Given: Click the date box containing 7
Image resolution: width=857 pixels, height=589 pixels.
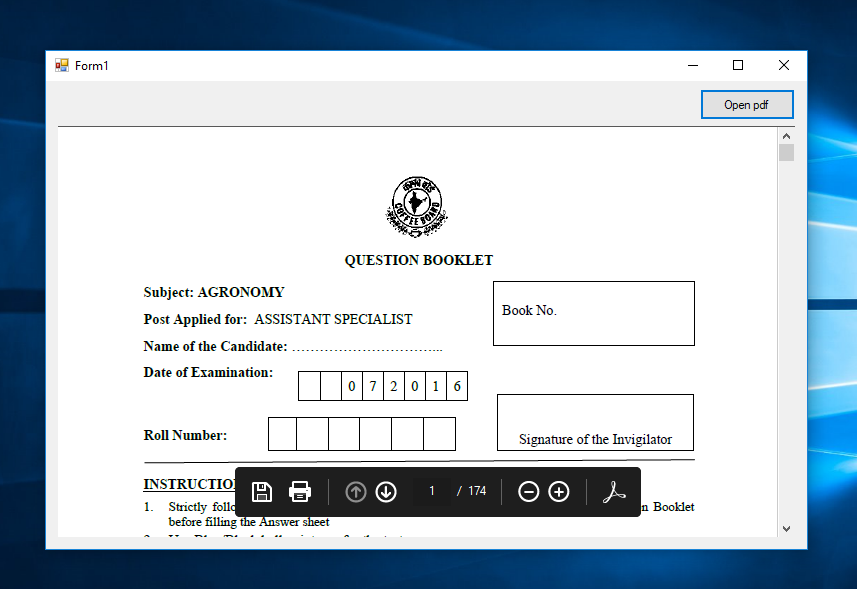Looking at the screenshot, I should (x=373, y=386).
